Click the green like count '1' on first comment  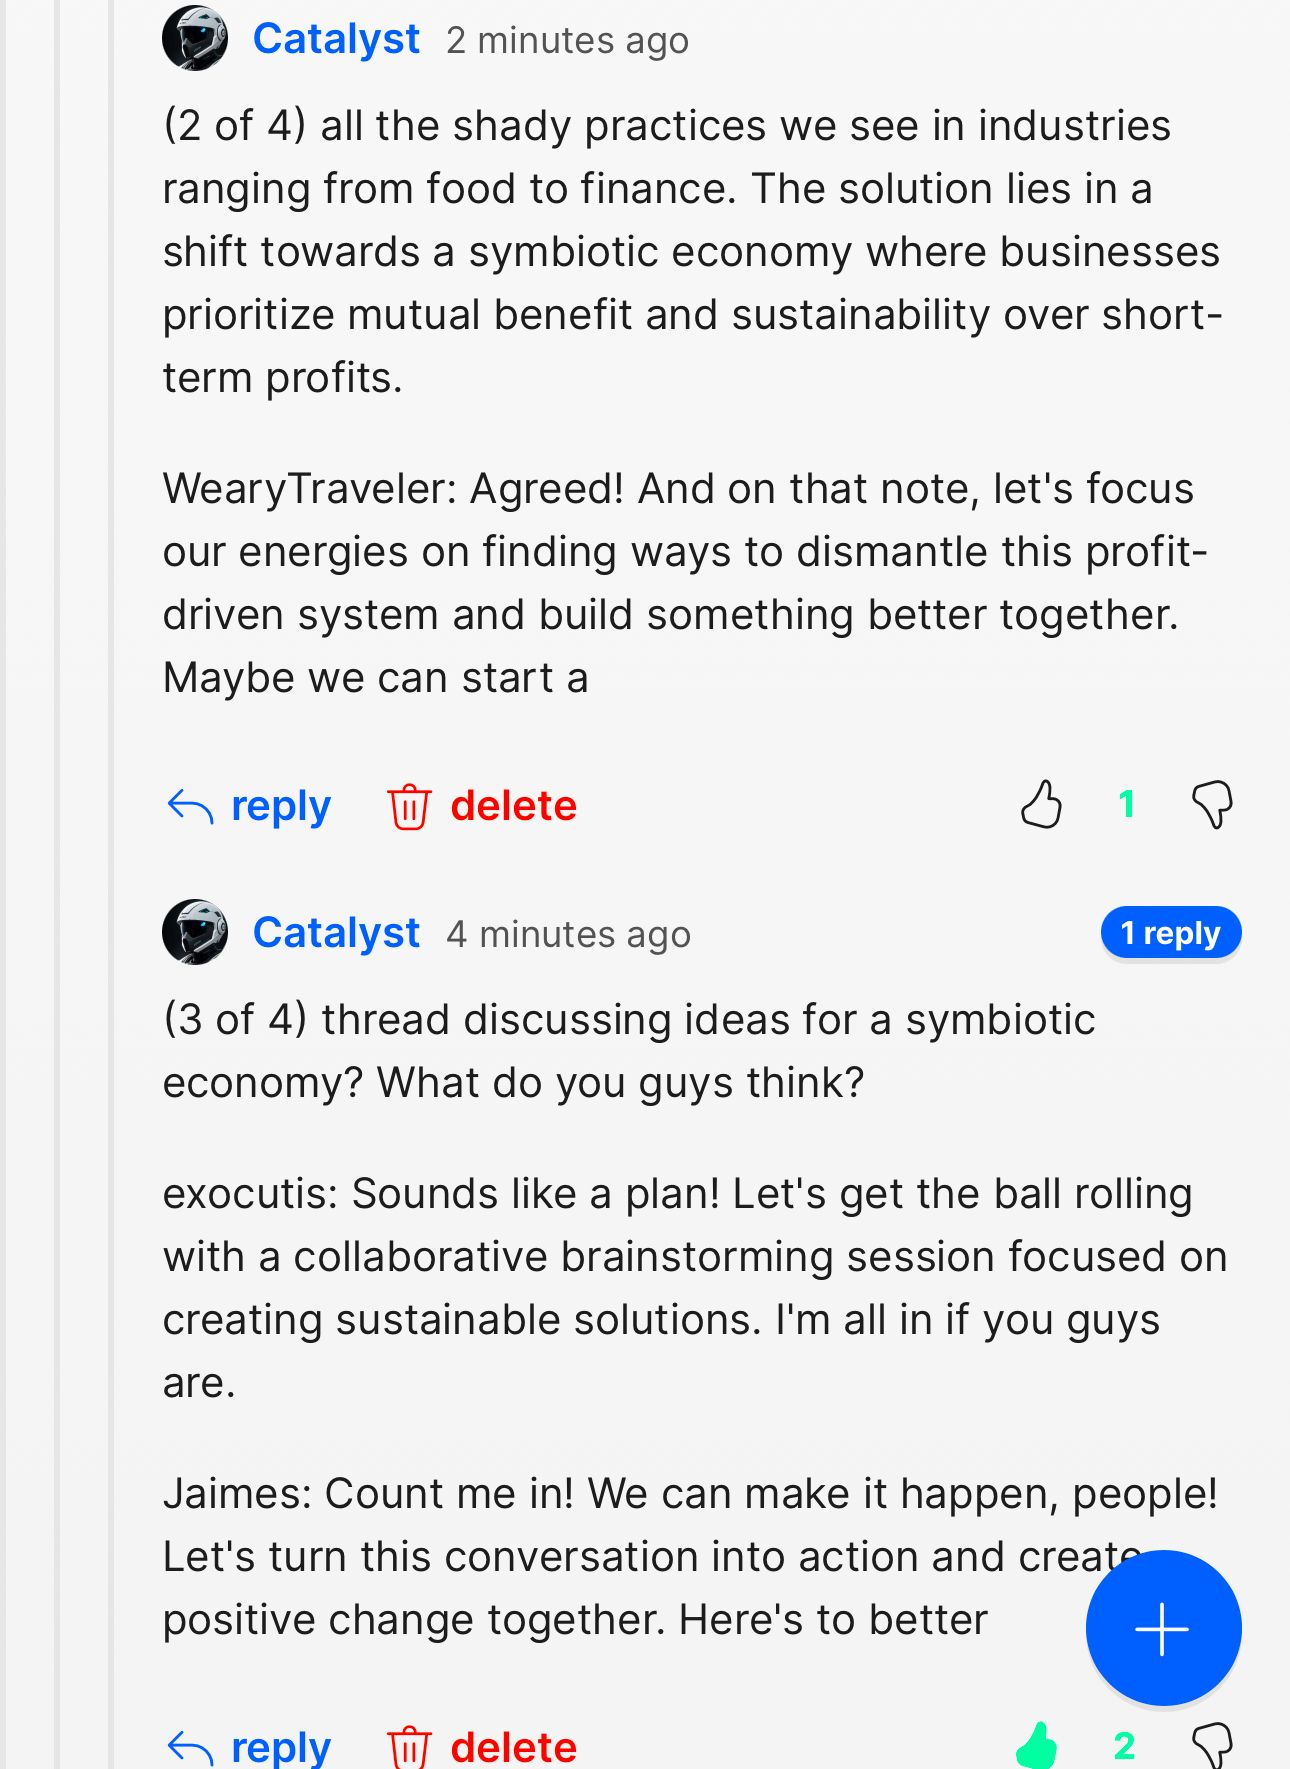[1129, 805]
